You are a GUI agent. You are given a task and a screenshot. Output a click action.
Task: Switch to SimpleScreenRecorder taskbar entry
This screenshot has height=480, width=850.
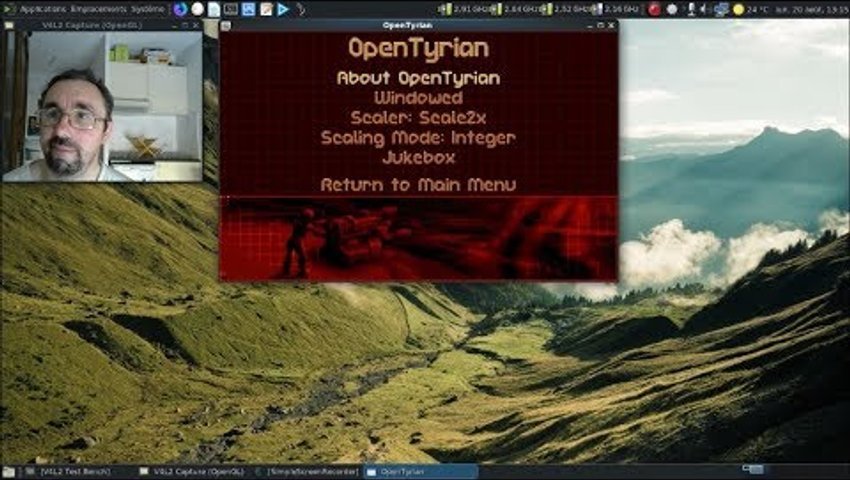tap(307, 472)
